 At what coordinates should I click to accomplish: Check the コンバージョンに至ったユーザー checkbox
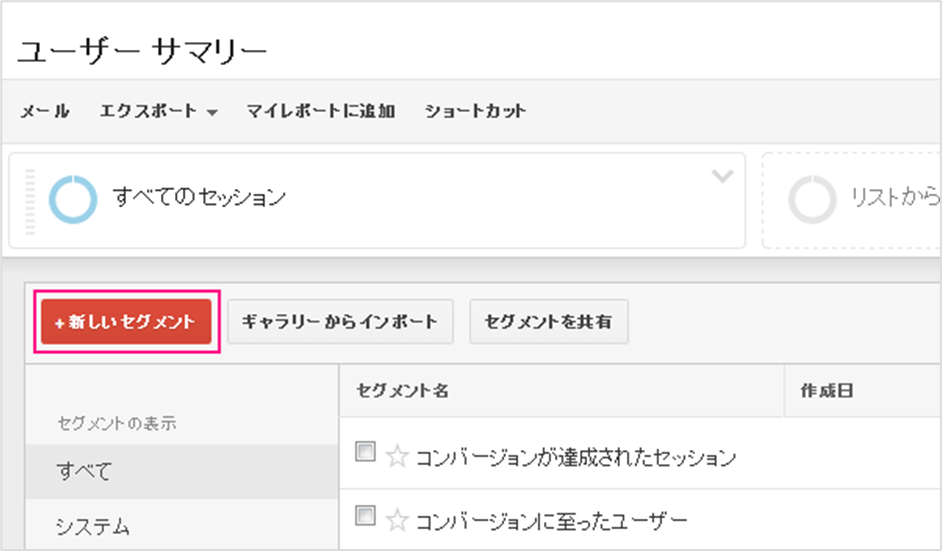coord(365,515)
